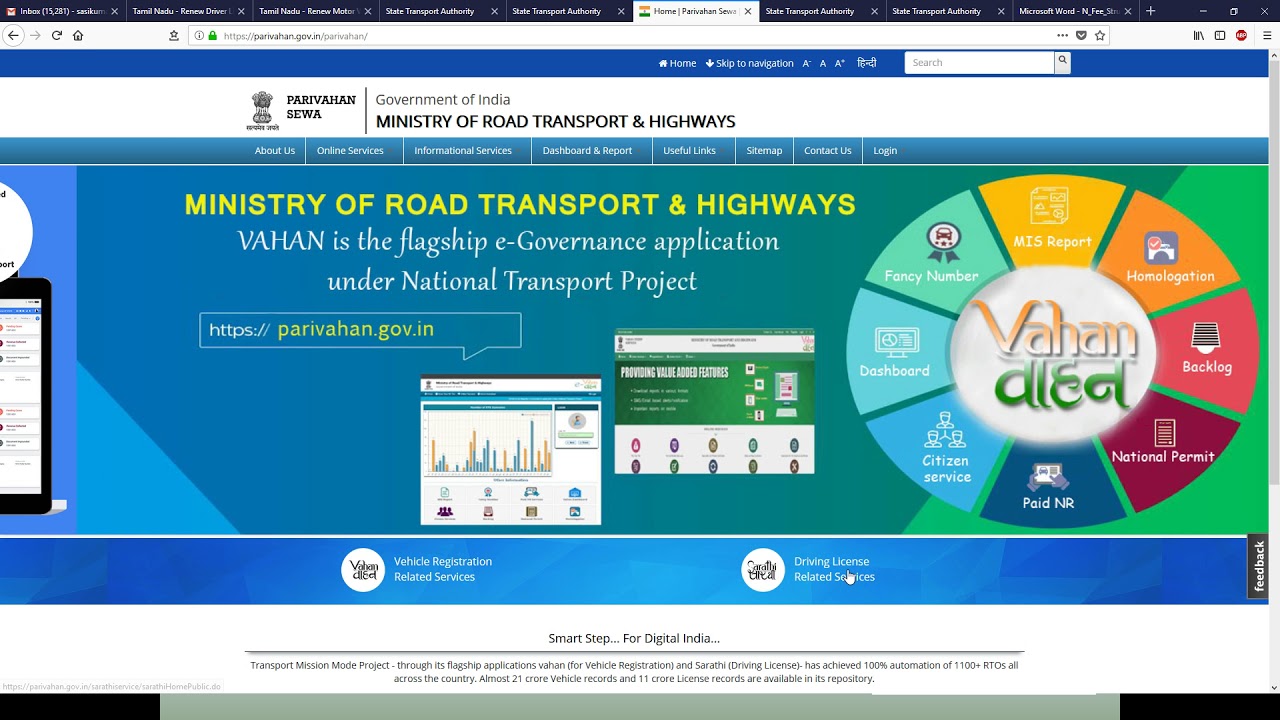Click the National Permit segment icon
The width and height of the screenshot is (1280, 720).
pyautogui.click(x=1165, y=432)
